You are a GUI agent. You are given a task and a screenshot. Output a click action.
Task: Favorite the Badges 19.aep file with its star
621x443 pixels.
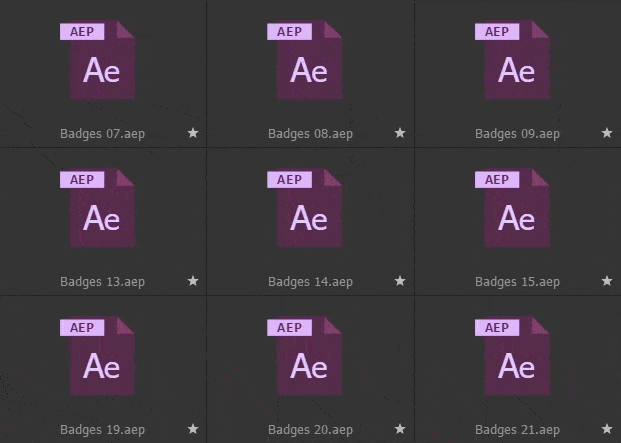193,429
